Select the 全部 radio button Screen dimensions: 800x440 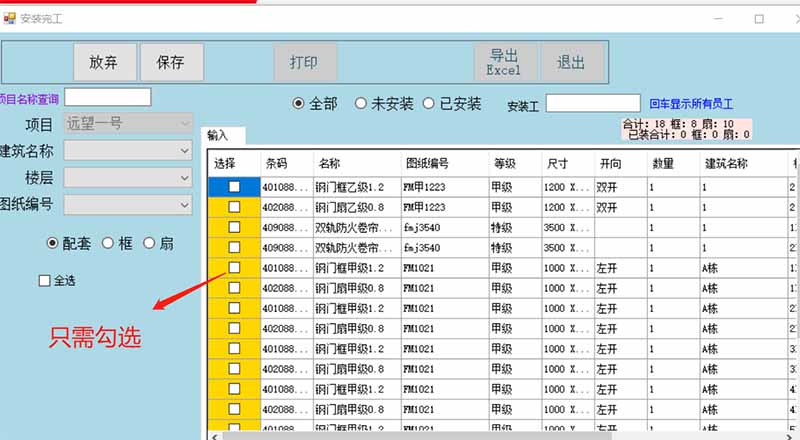point(298,104)
